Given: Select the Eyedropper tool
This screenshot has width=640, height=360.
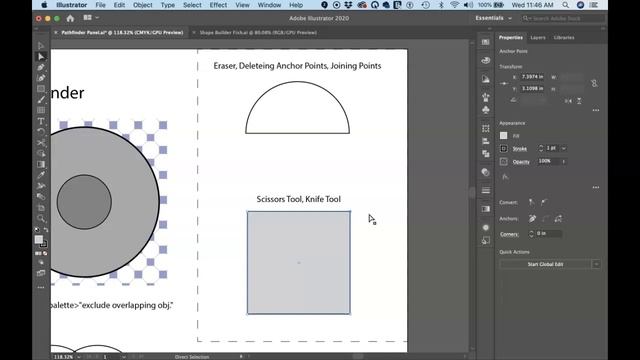Looking at the screenshot, I should pos(41,175).
